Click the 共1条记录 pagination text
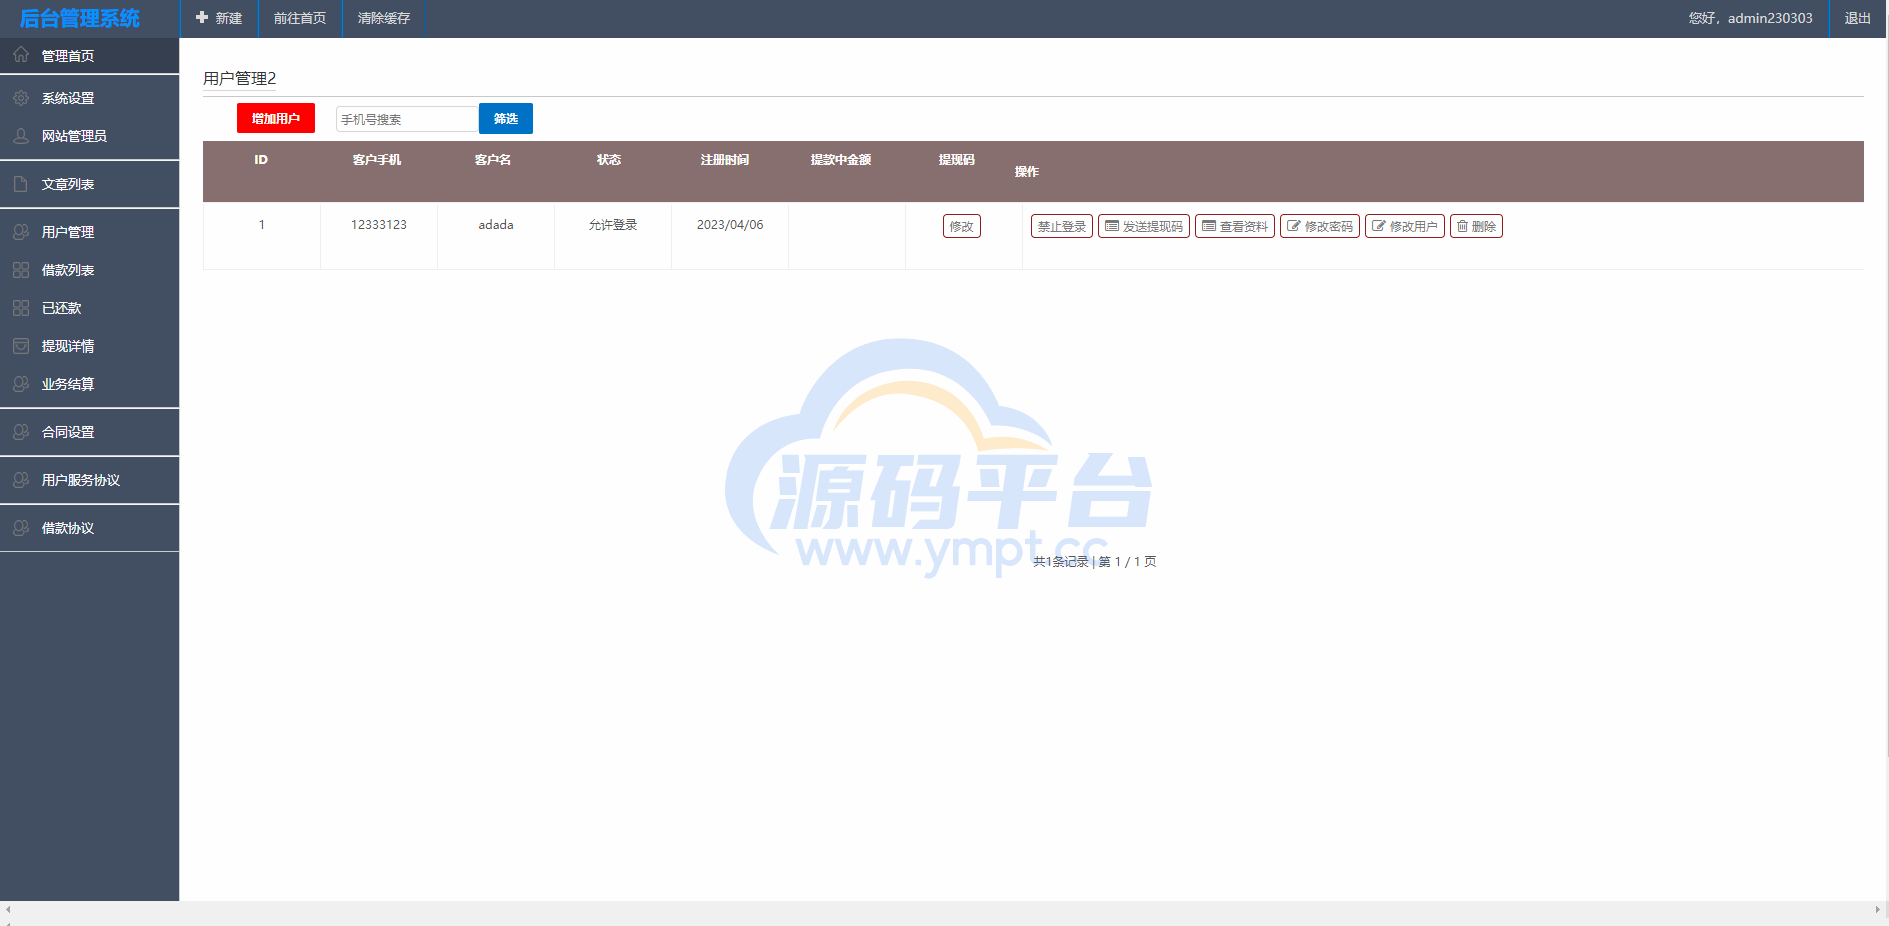 click(x=1061, y=562)
